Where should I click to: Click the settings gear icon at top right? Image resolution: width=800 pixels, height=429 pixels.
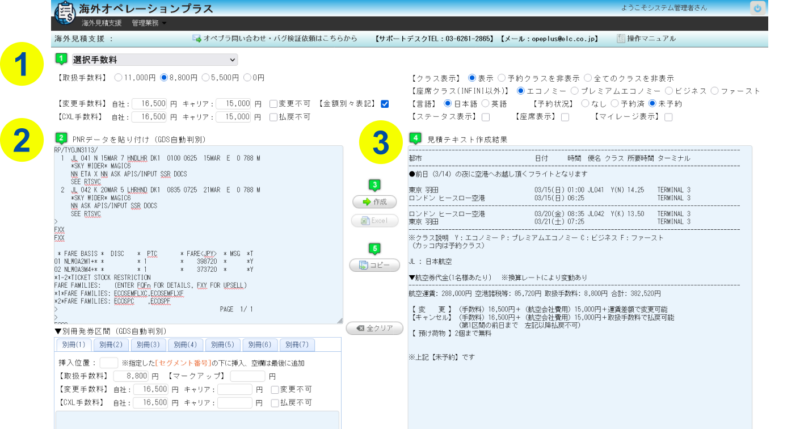click(x=783, y=9)
